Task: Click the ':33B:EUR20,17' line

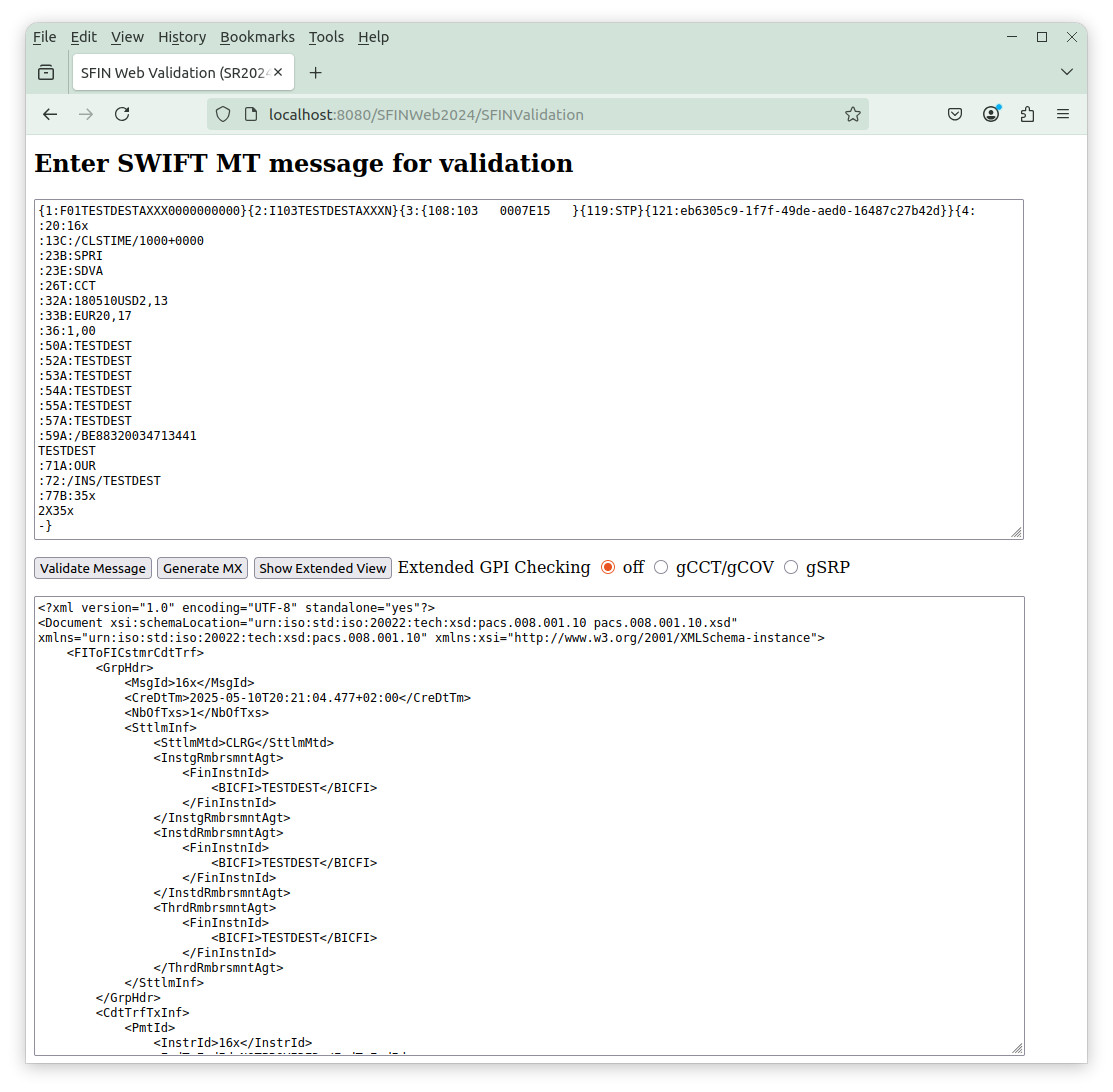Action: pyautogui.click(x=85, y=316)
